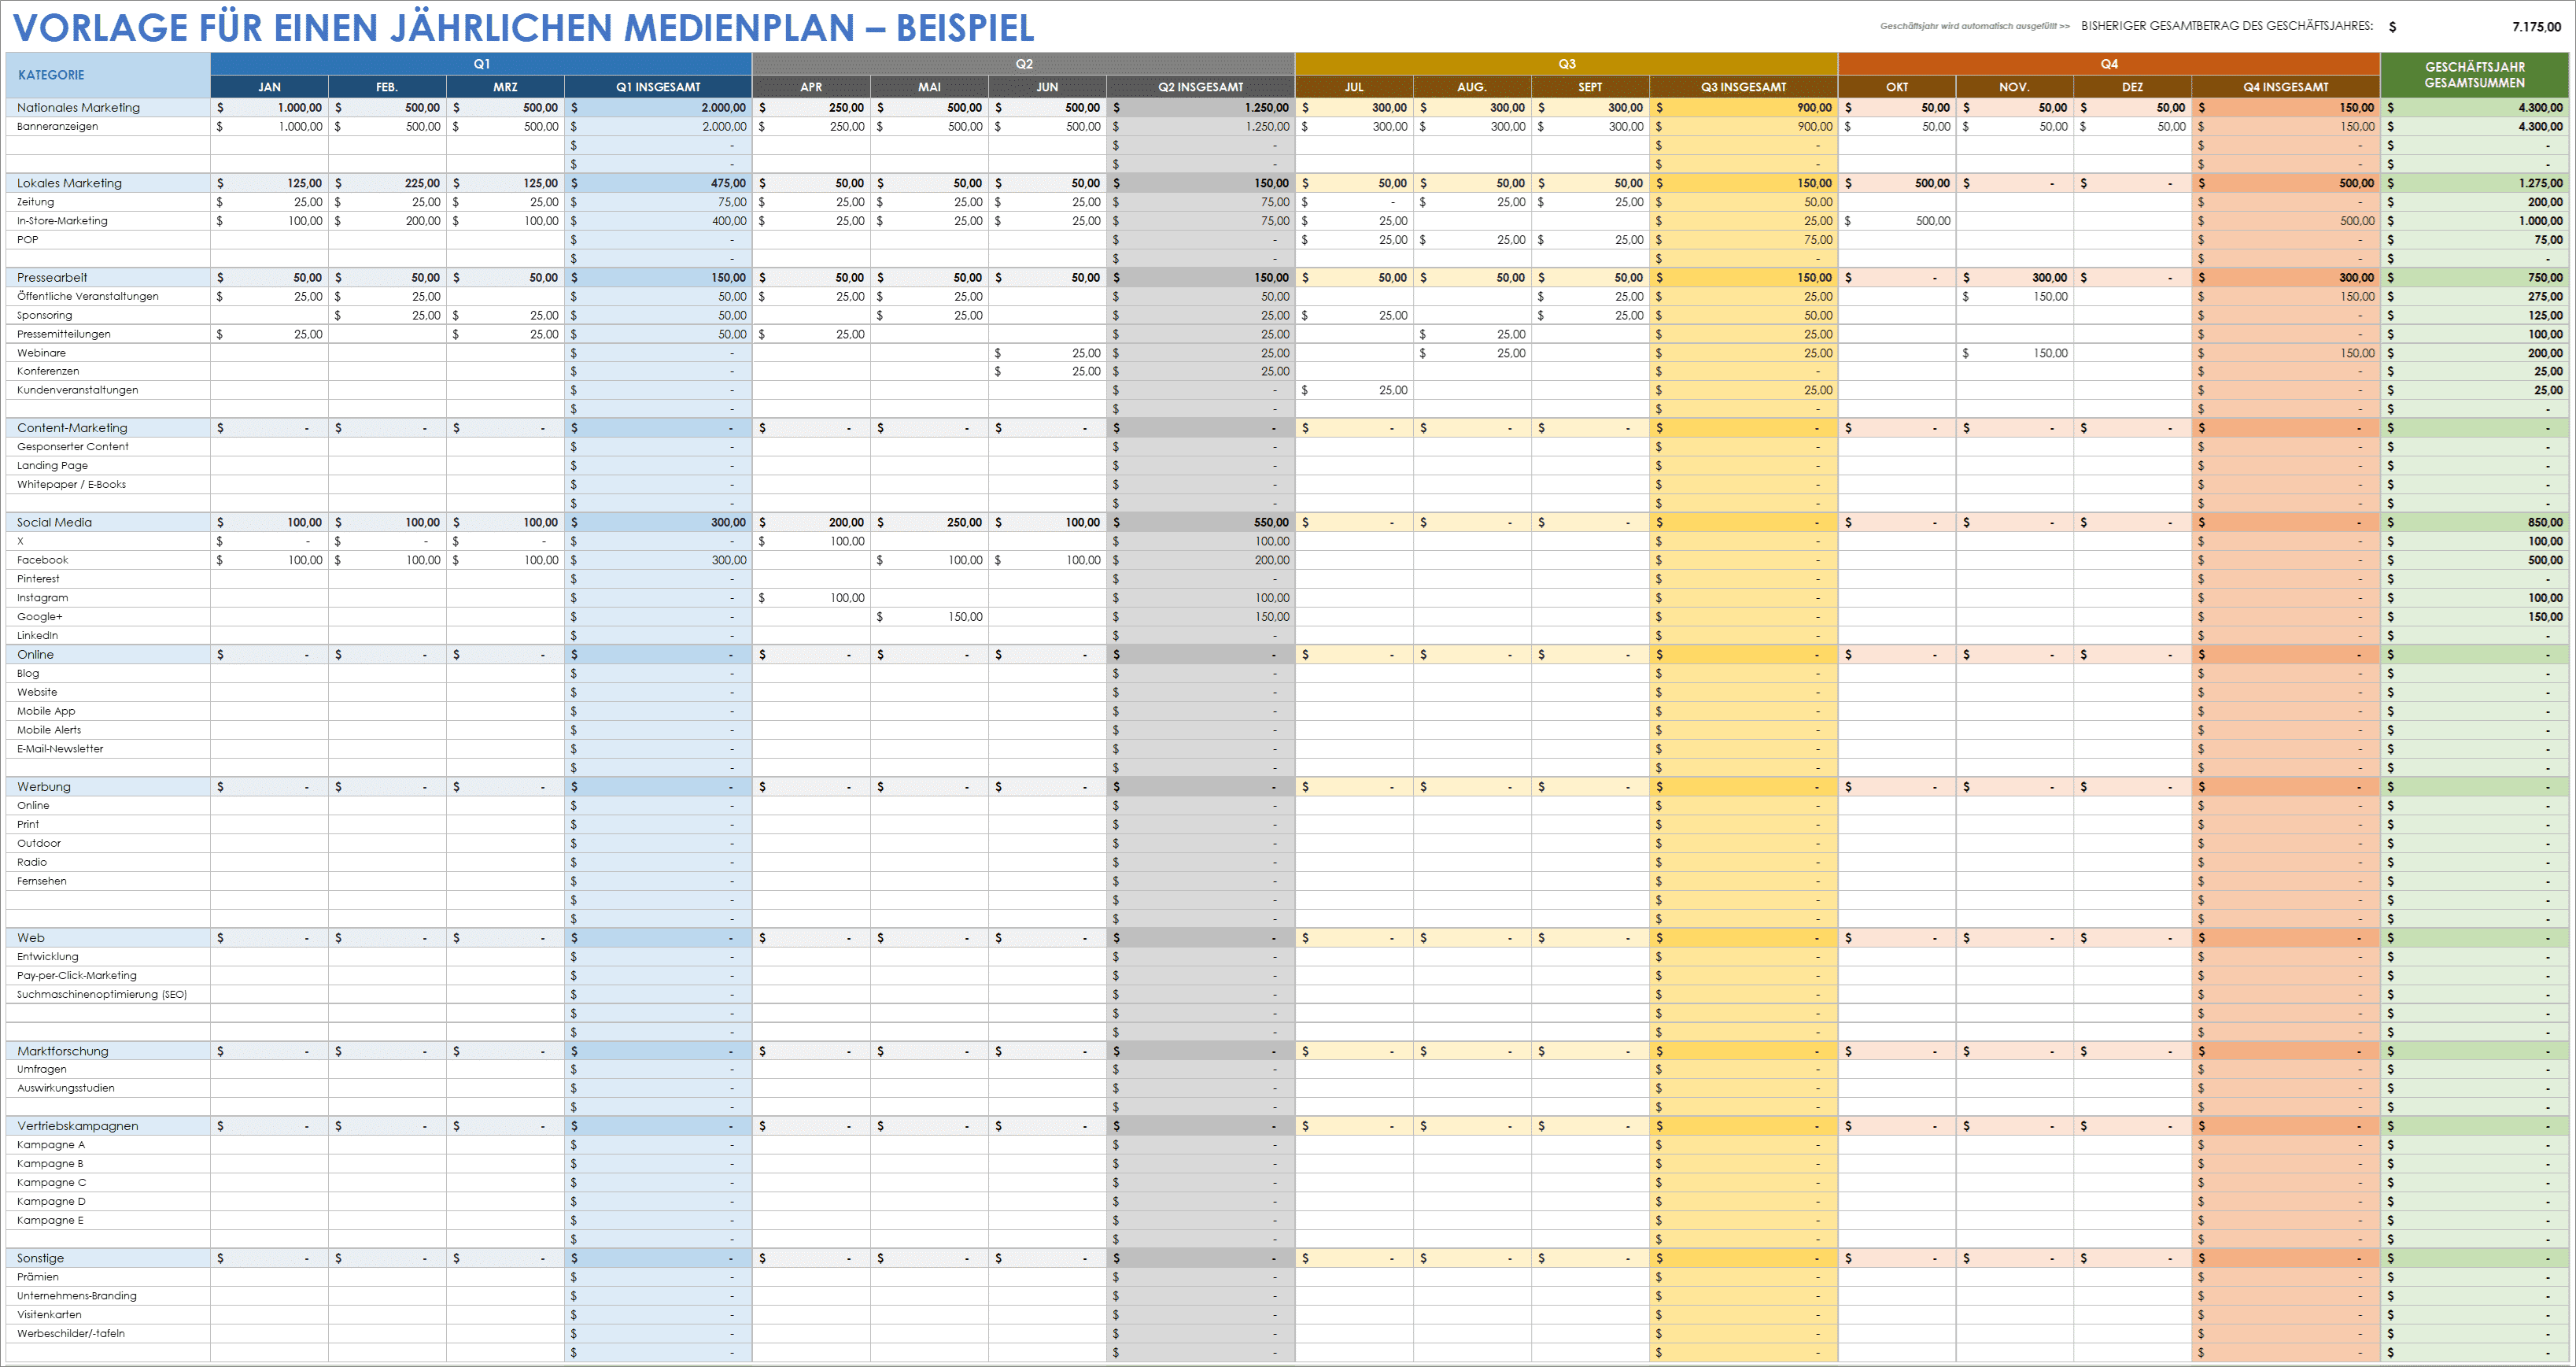This screenshot has width=2576, height=1367.
Task: Click the NOV. month header
Action: coord(2014,87)
